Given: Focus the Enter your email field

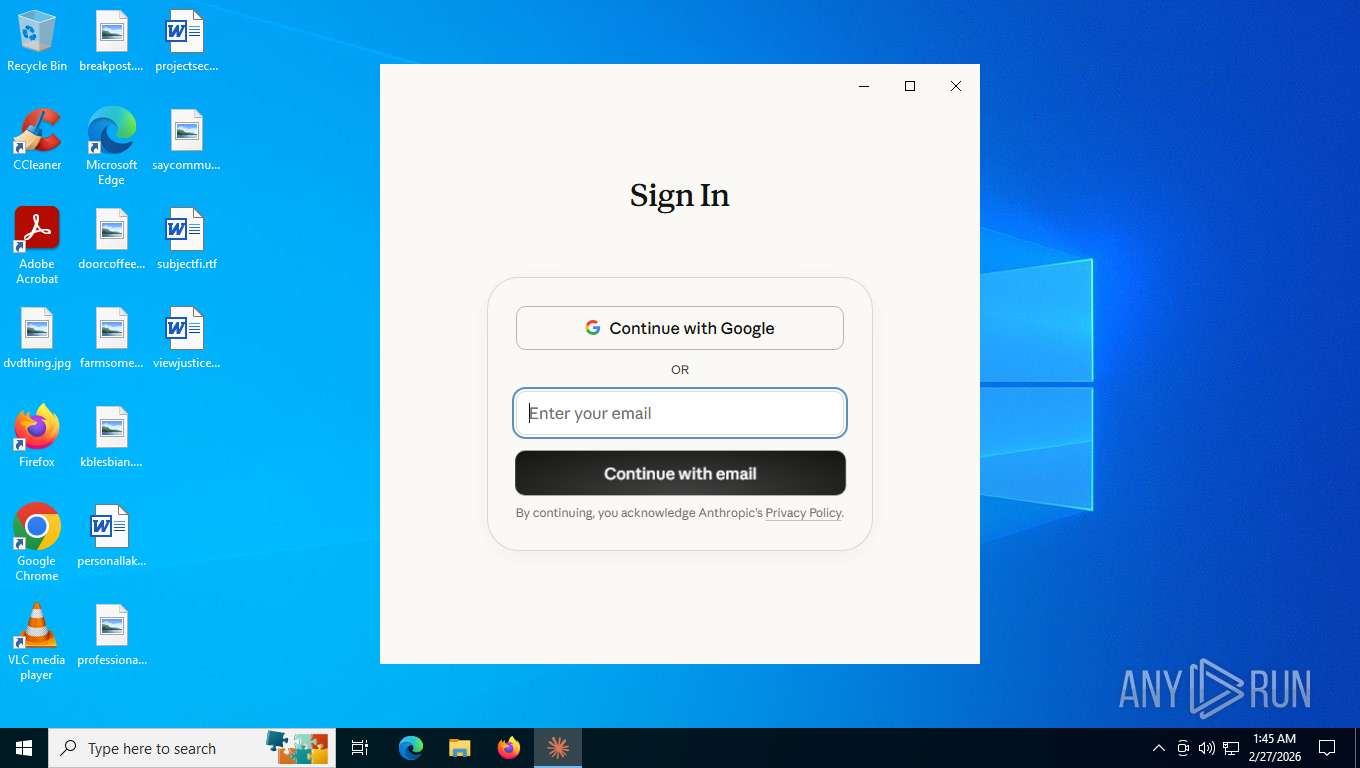Looking at the screenshot, I should [680, 413].
